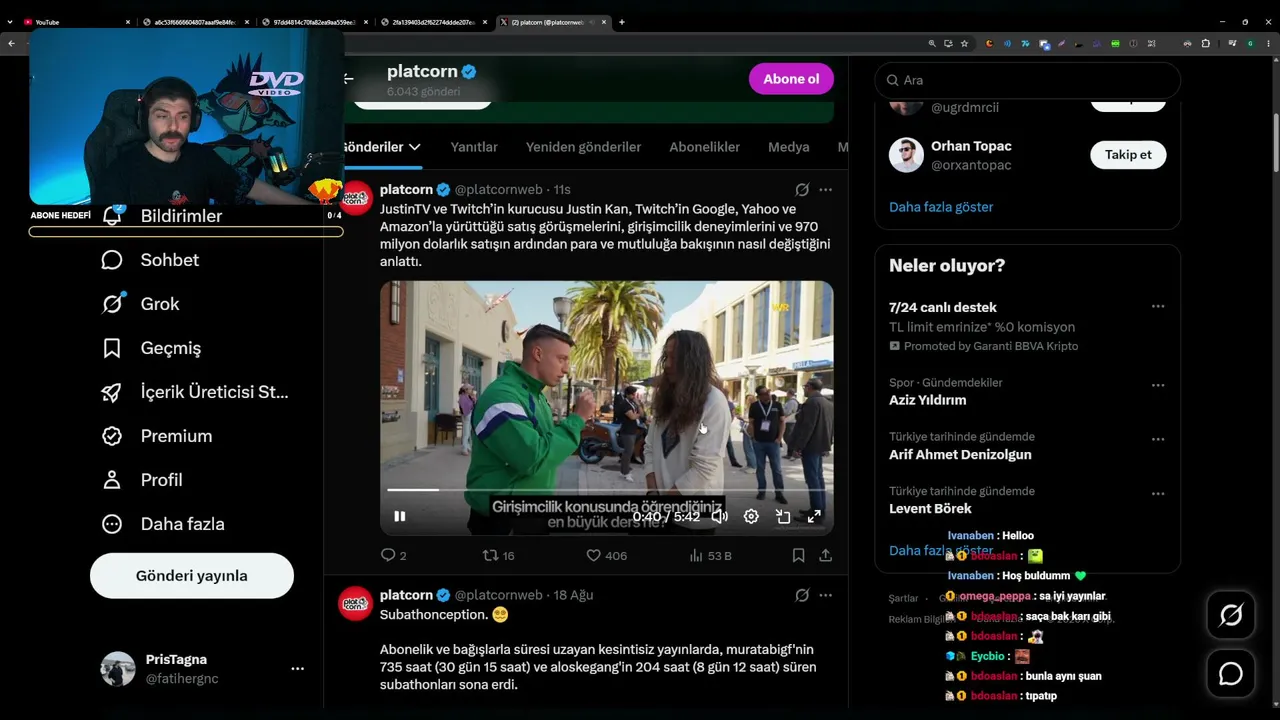Open Bildirimler notifications bell icon

point(112,215)
